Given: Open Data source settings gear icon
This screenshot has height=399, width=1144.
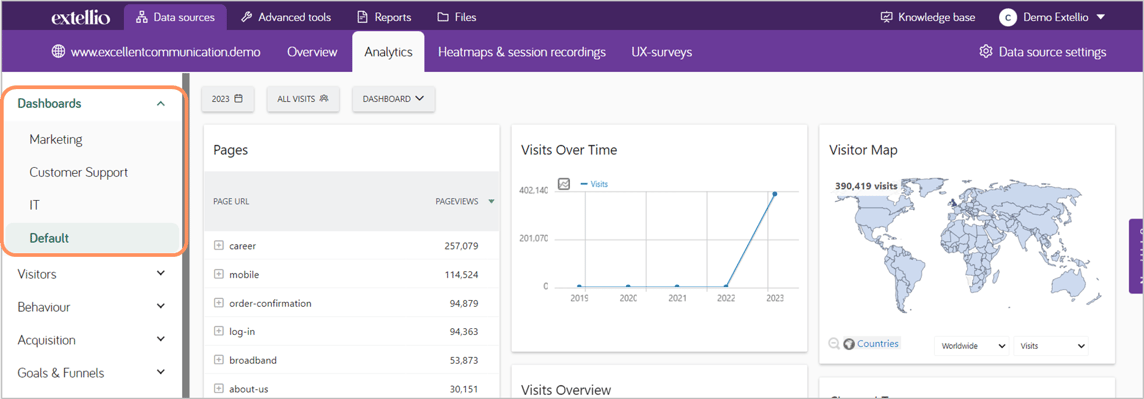Looking at the screenshot, I should [x=986, y=52].
